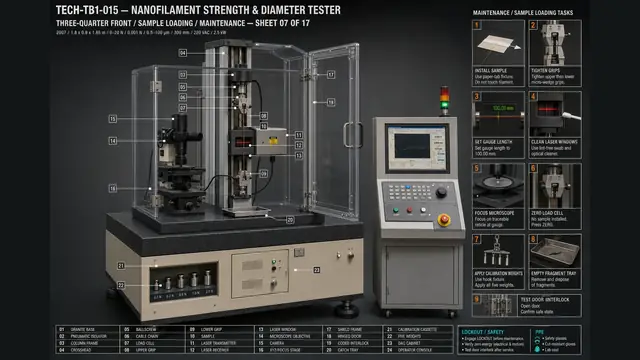
Task: Click callout number 17 at shield frame
Action: coord(331,75)
